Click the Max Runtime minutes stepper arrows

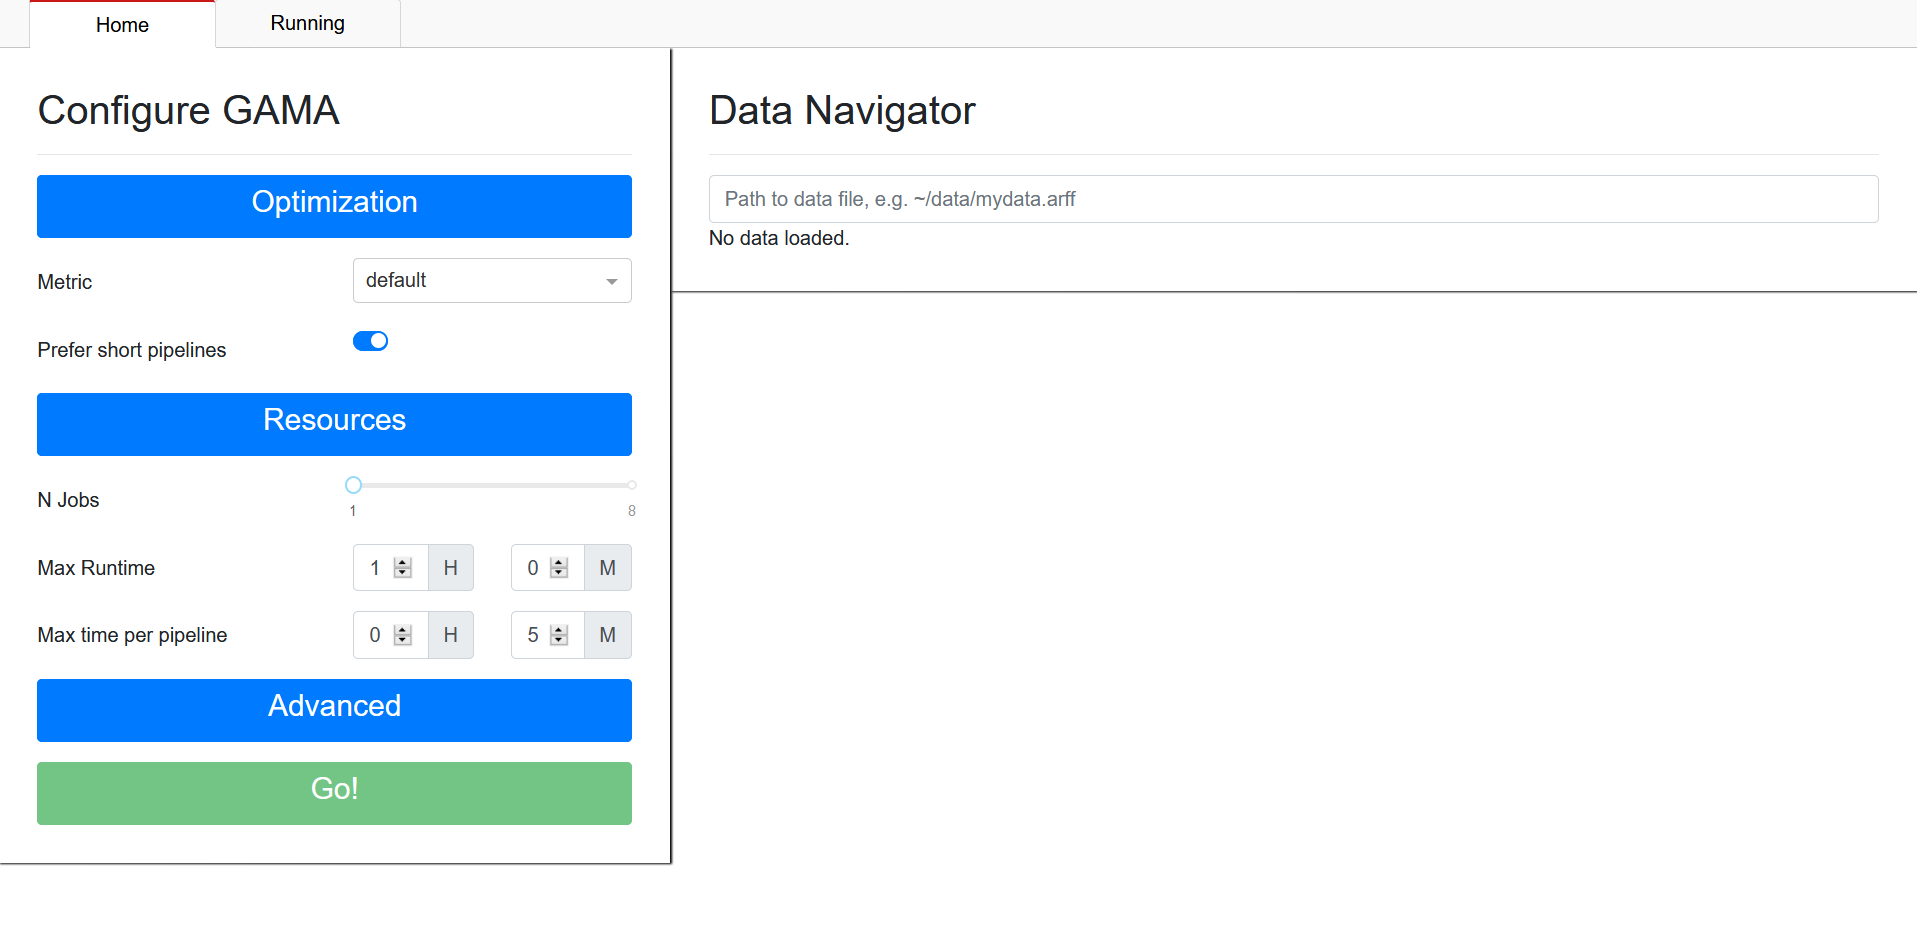pyautogui.click(x=559, y=568)
